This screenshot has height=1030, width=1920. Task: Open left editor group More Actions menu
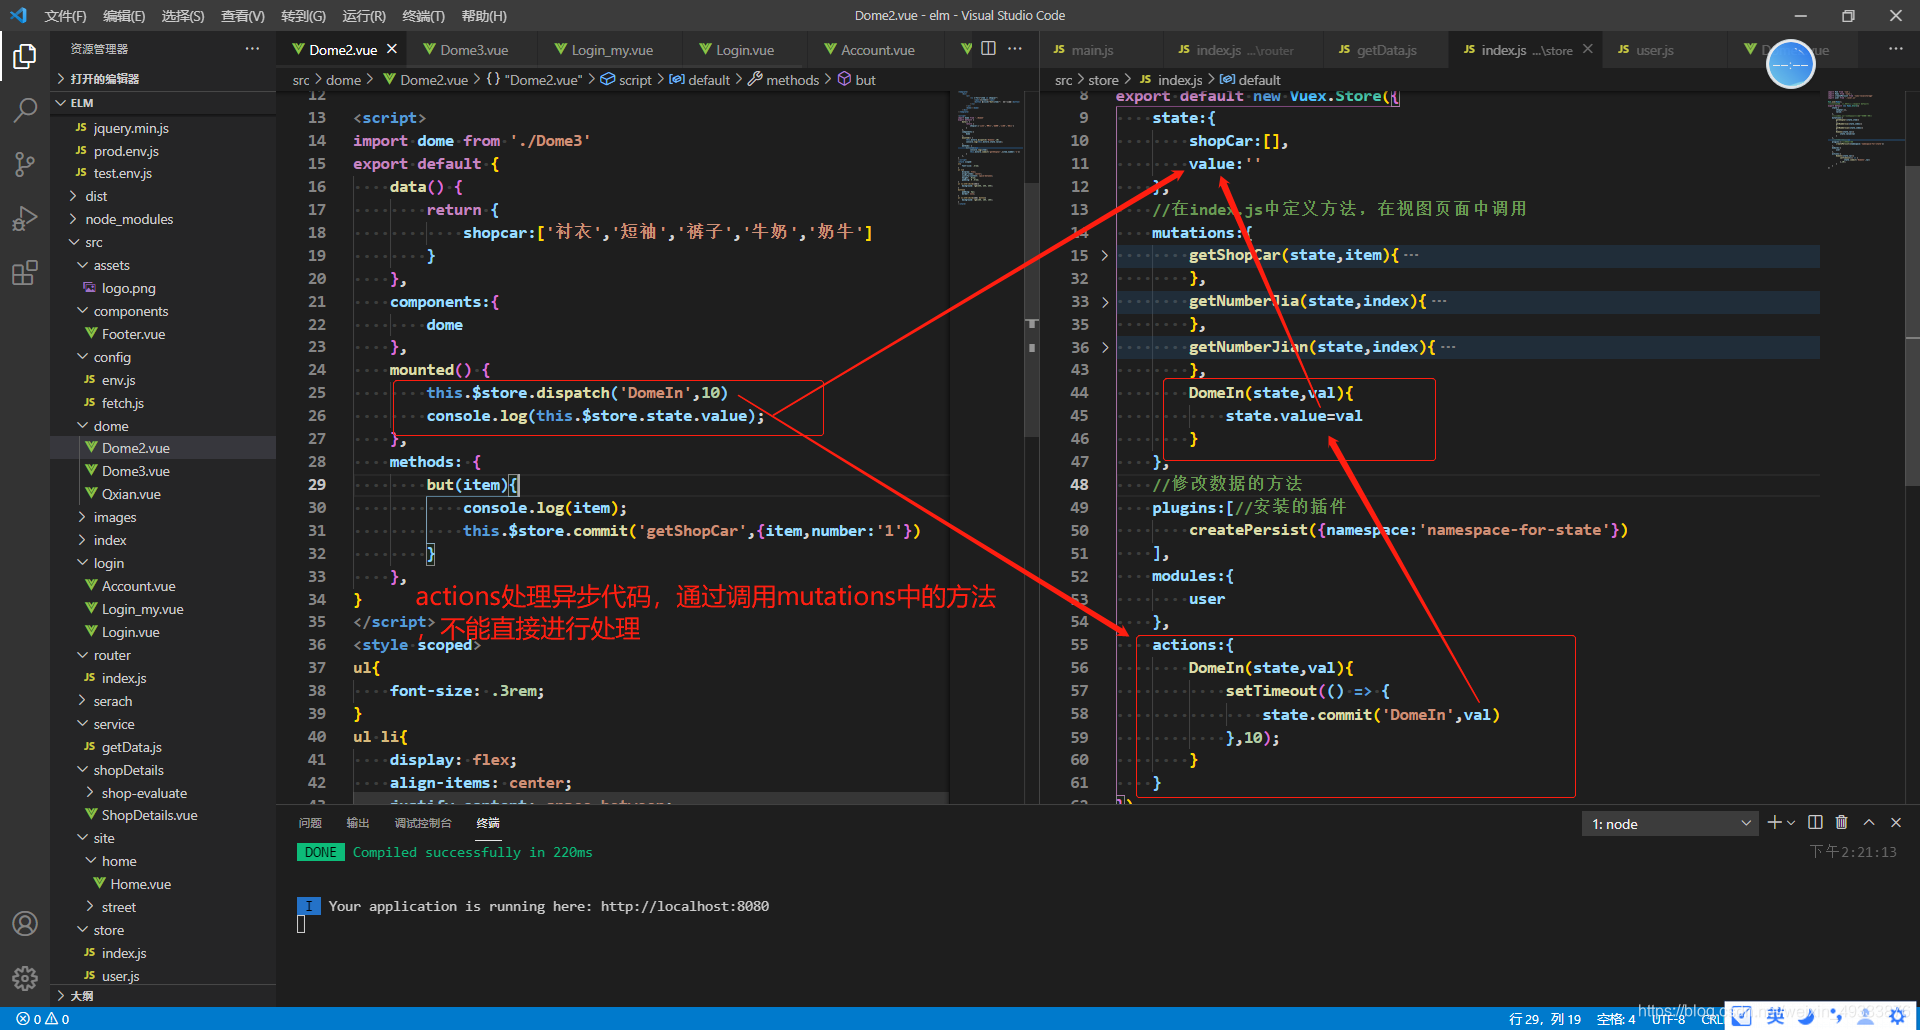tap(1015, 49)
